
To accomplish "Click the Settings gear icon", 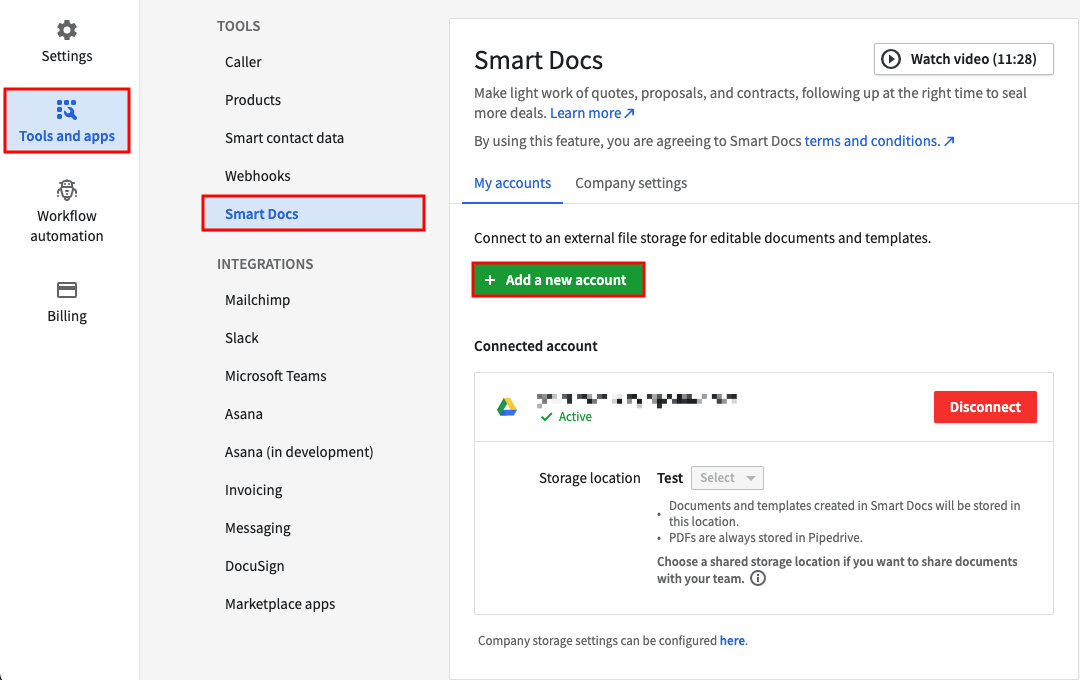I will [x=67, y=30].
